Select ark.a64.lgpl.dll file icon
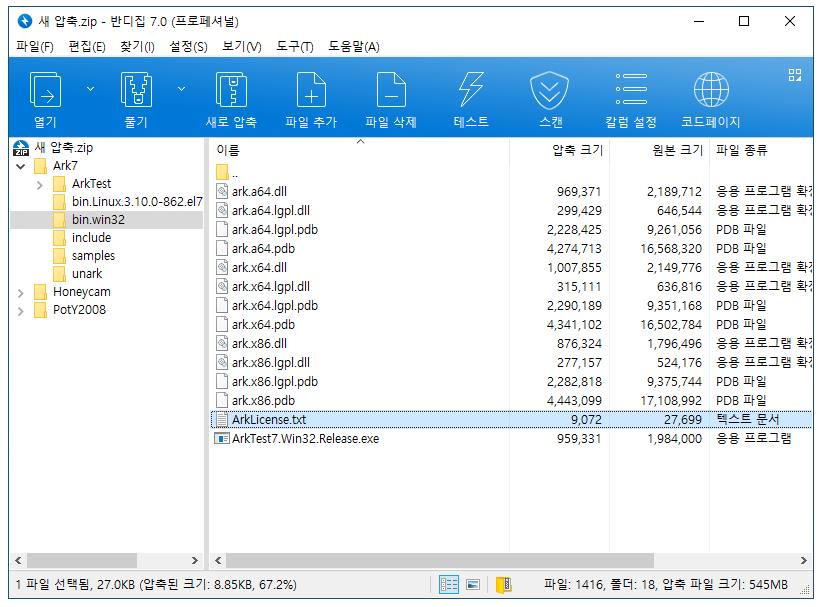 click(x=222, y=210)
